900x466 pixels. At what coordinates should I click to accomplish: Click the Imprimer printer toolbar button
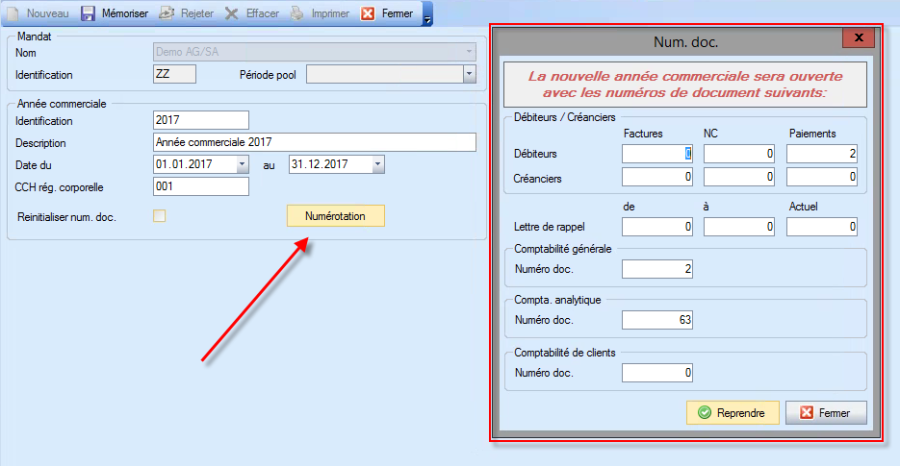320,13
